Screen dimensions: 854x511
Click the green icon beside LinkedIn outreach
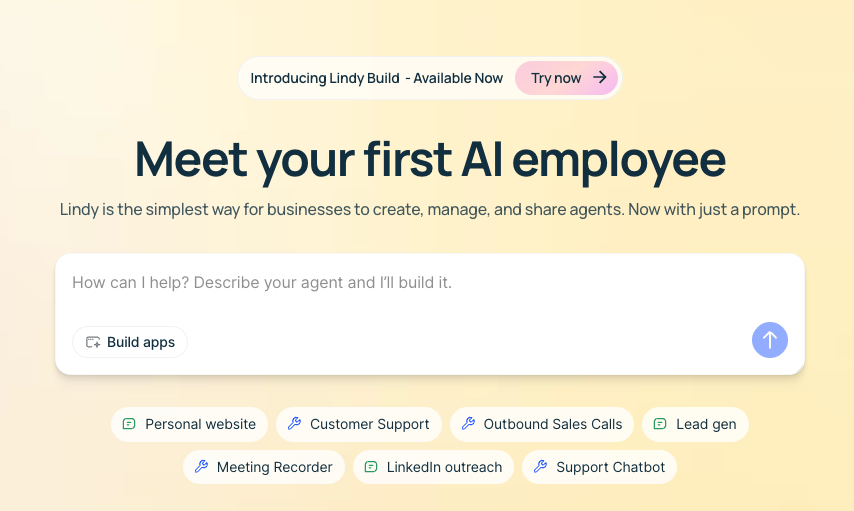tap(371, 466)
